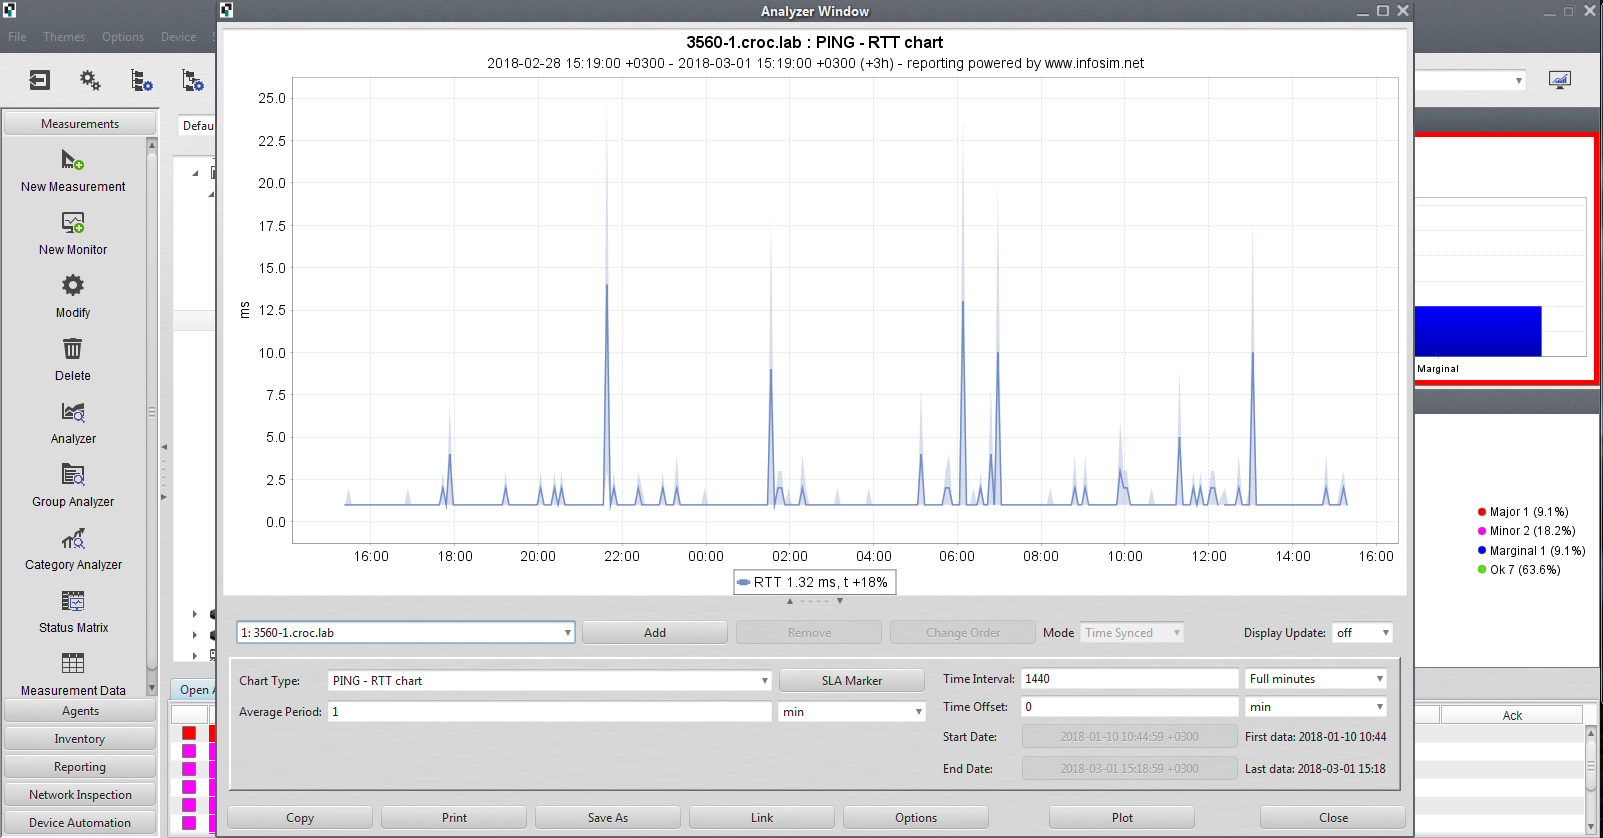Select the Modify gear icon

pyautogui.click(x=73, y=286)
